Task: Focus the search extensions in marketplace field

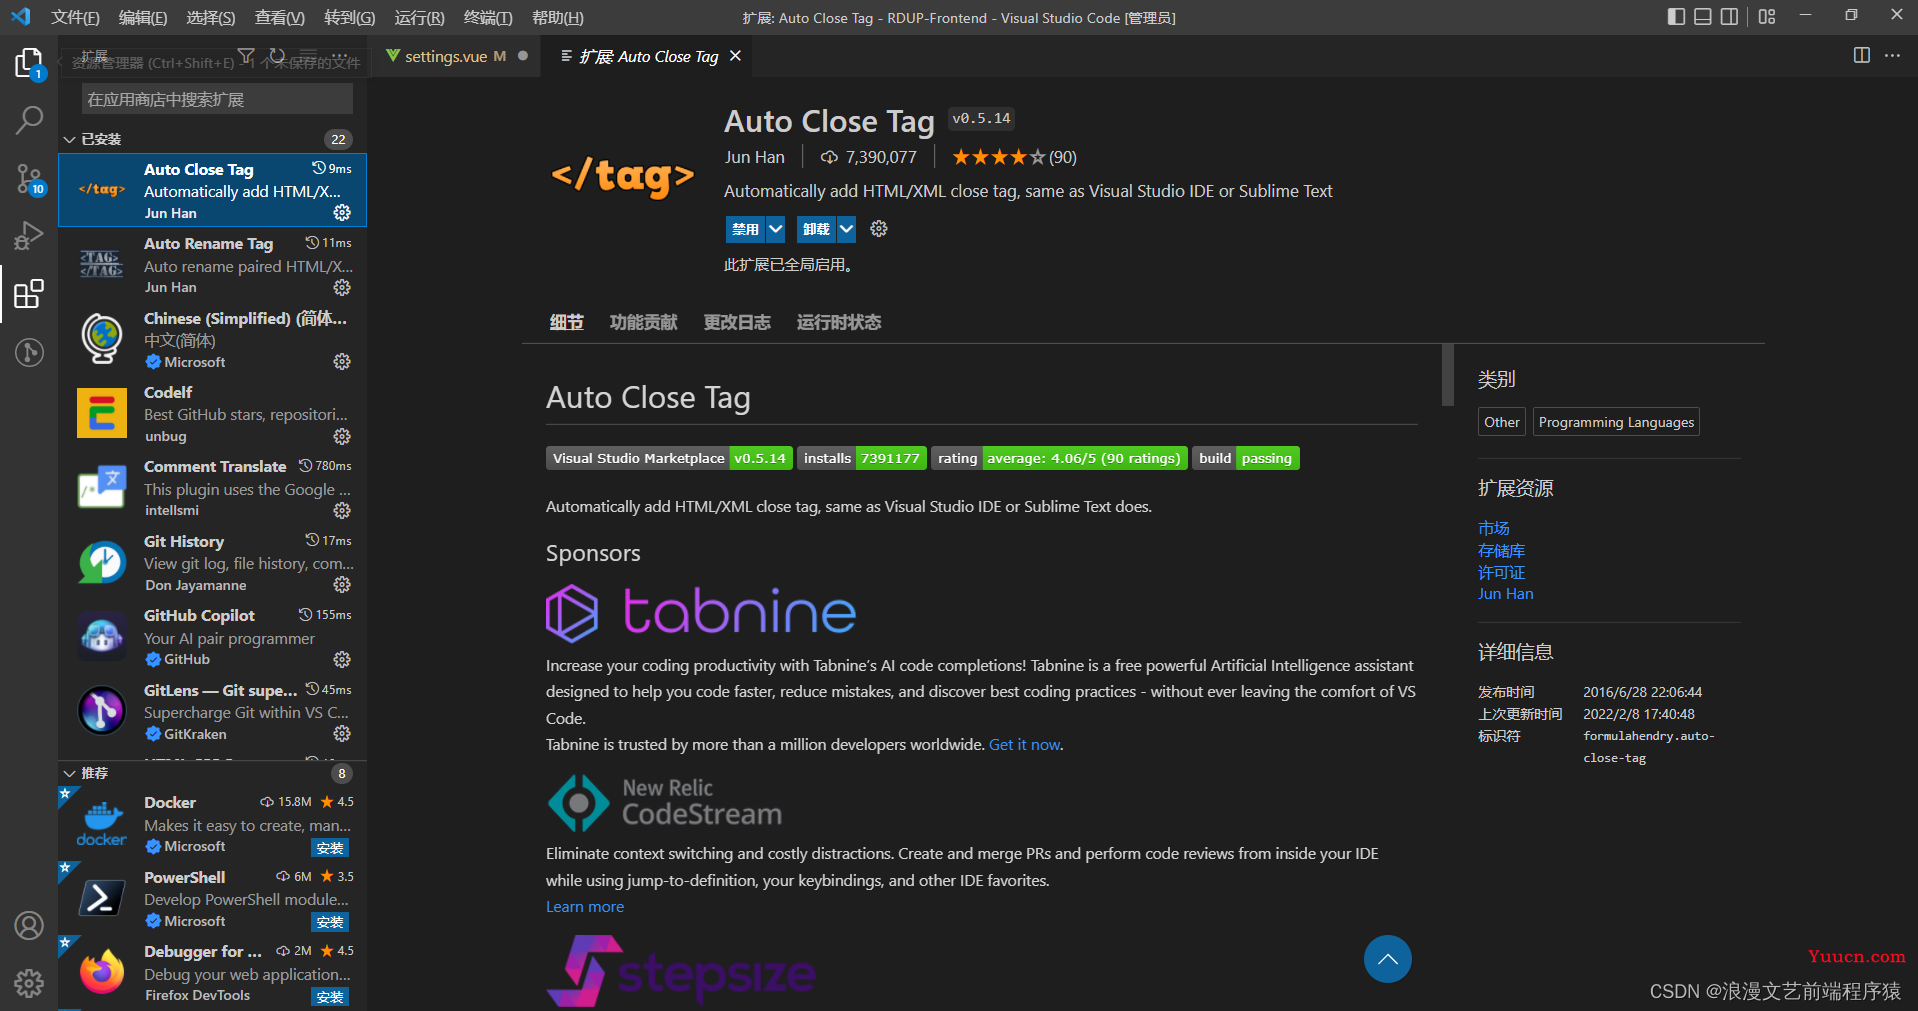Action: pos(217,99)
